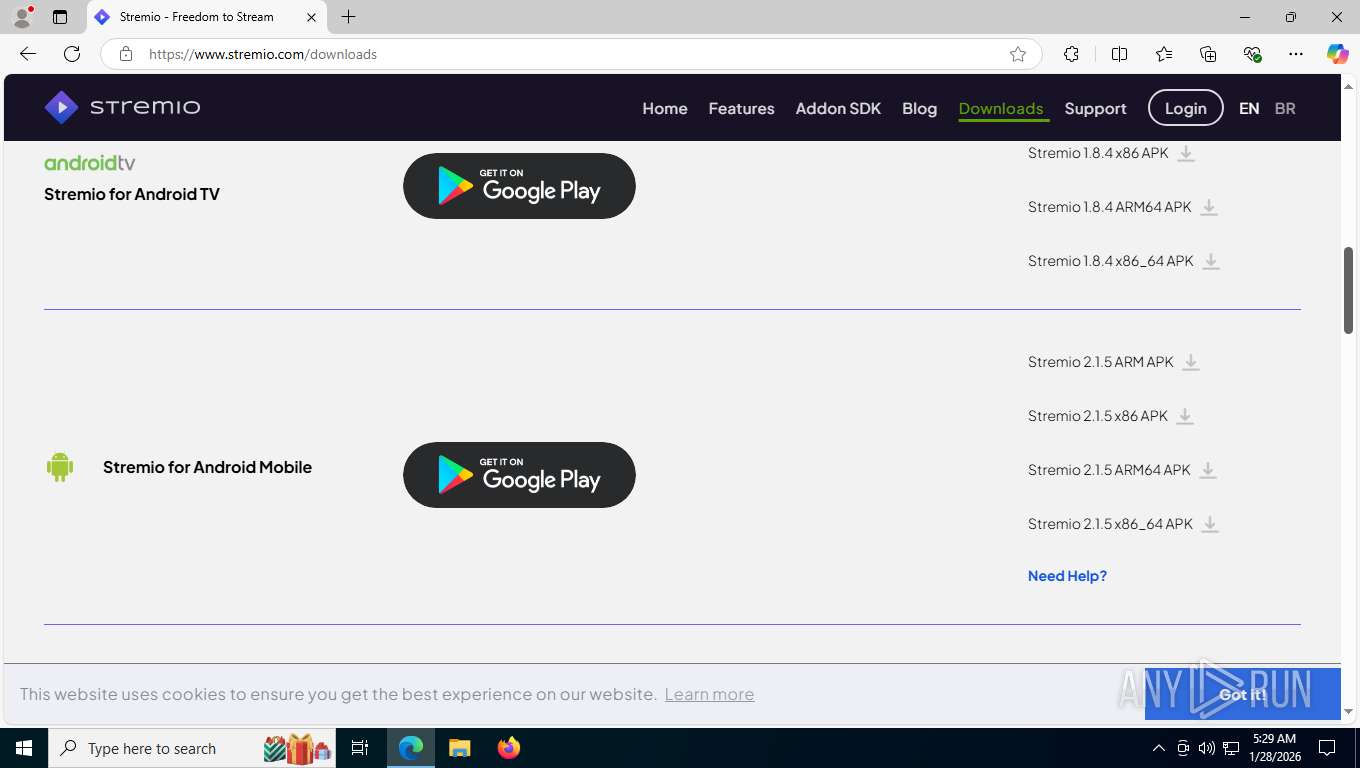Open Edge Settings and more menu
The height and width of the screenshot is (768, 1360).
[1296, 54]
